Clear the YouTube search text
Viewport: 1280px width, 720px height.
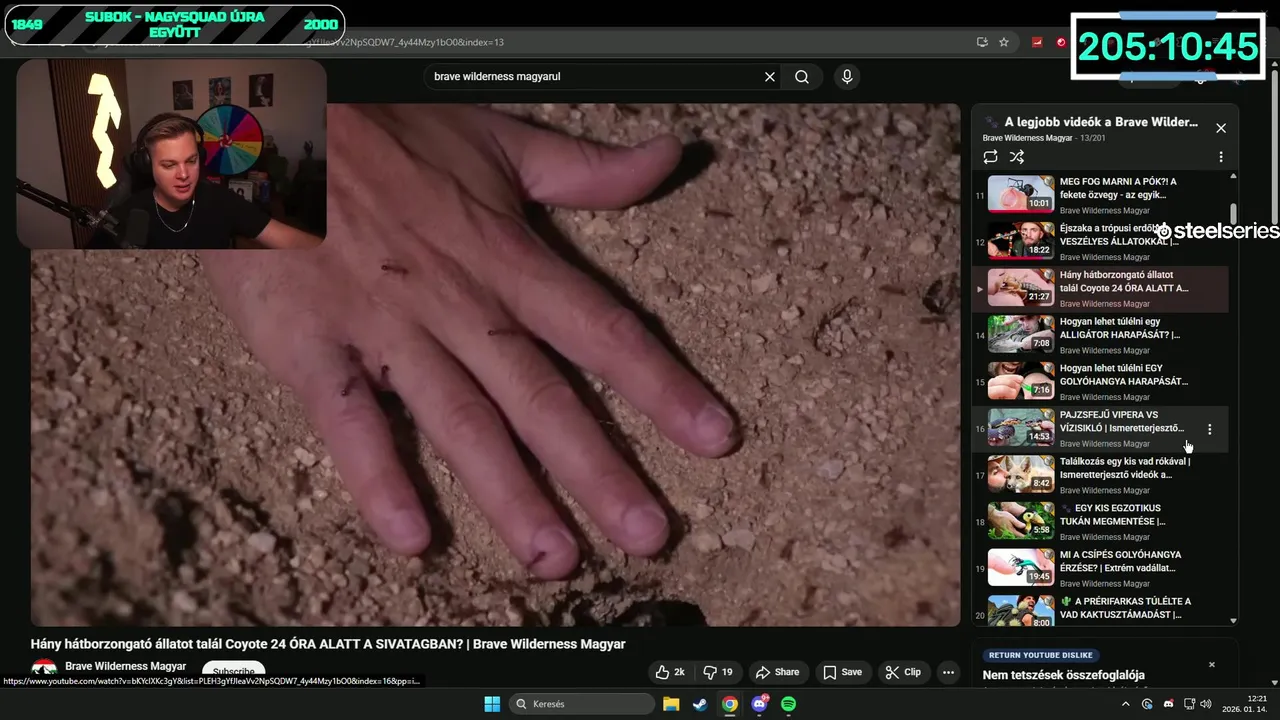[770, 77]
